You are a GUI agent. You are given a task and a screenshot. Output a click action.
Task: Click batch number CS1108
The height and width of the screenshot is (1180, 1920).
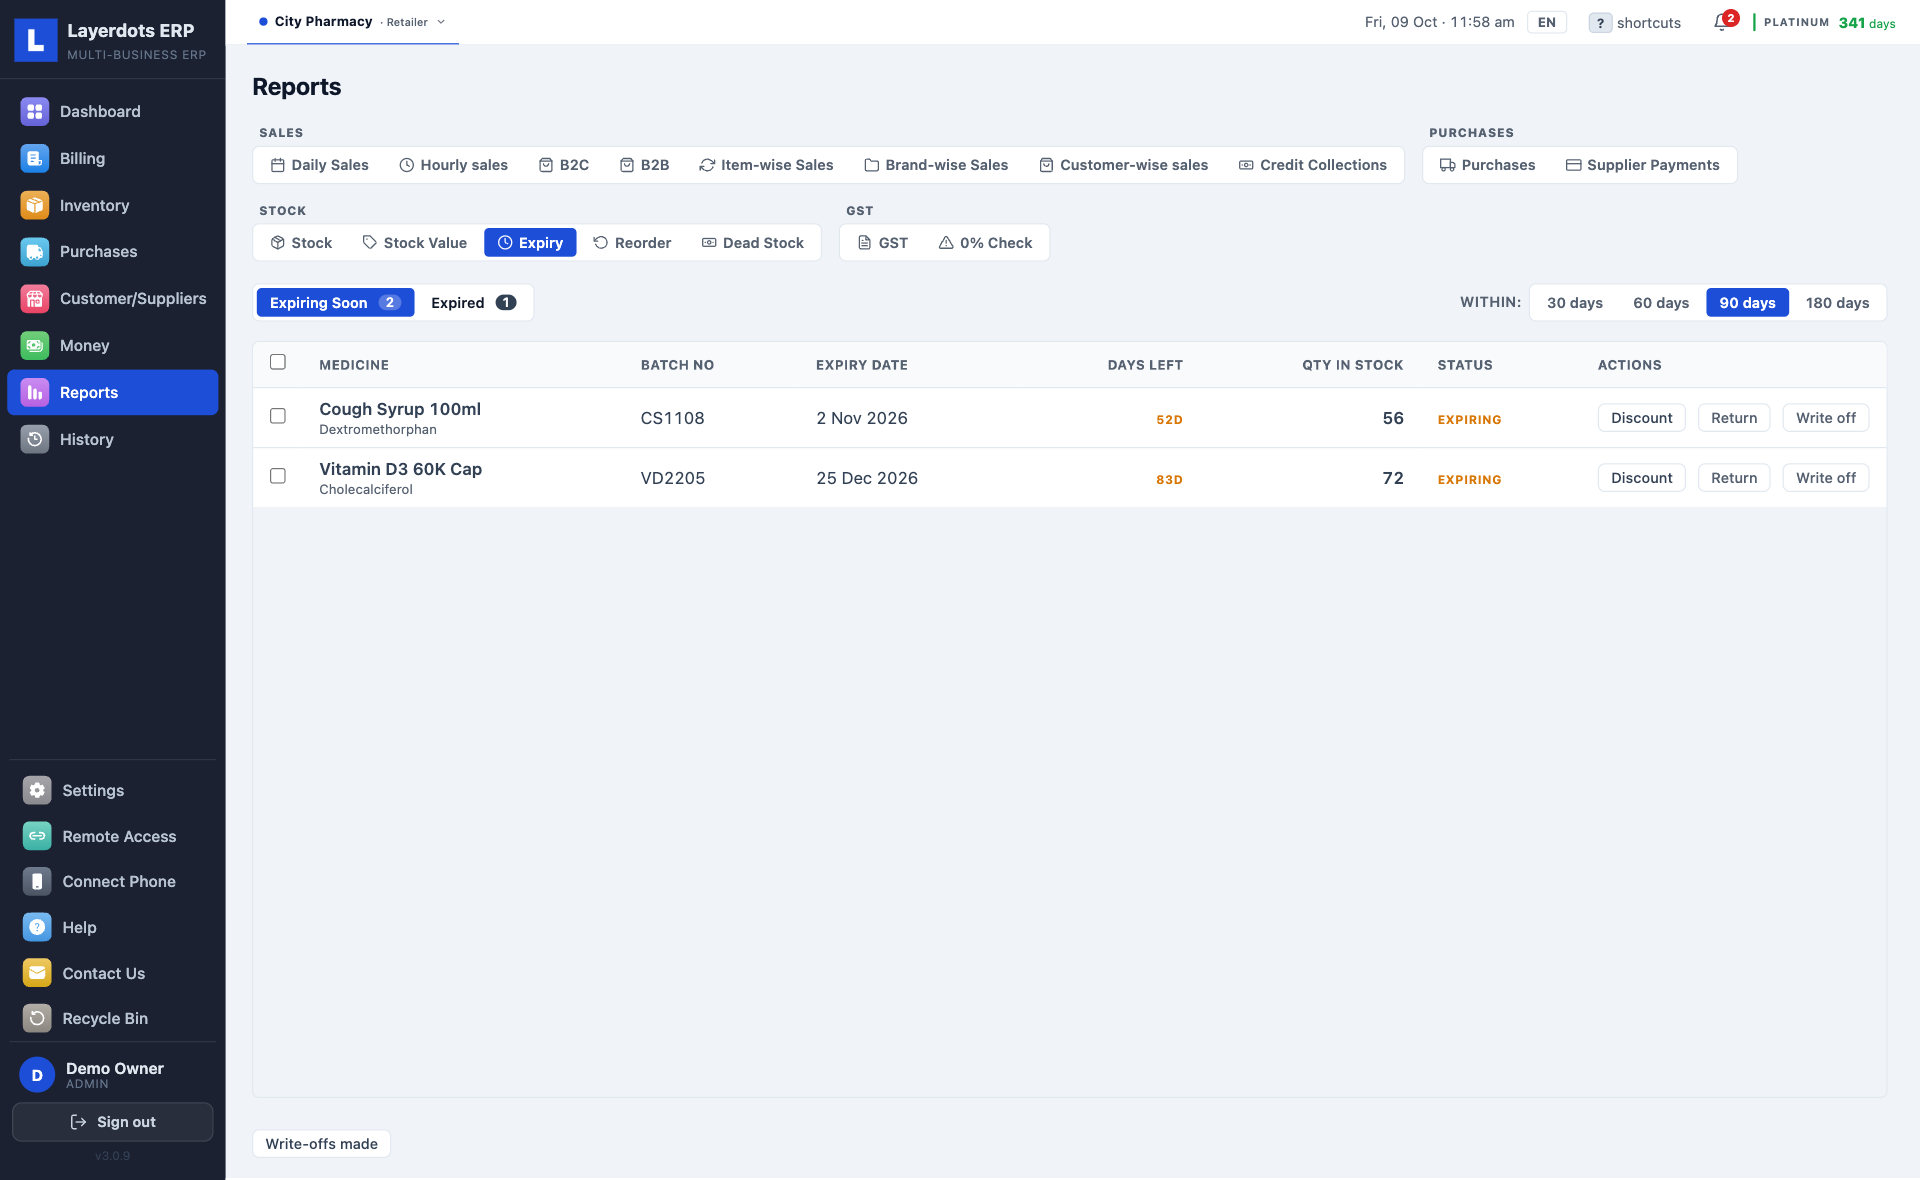coord(672,418)
